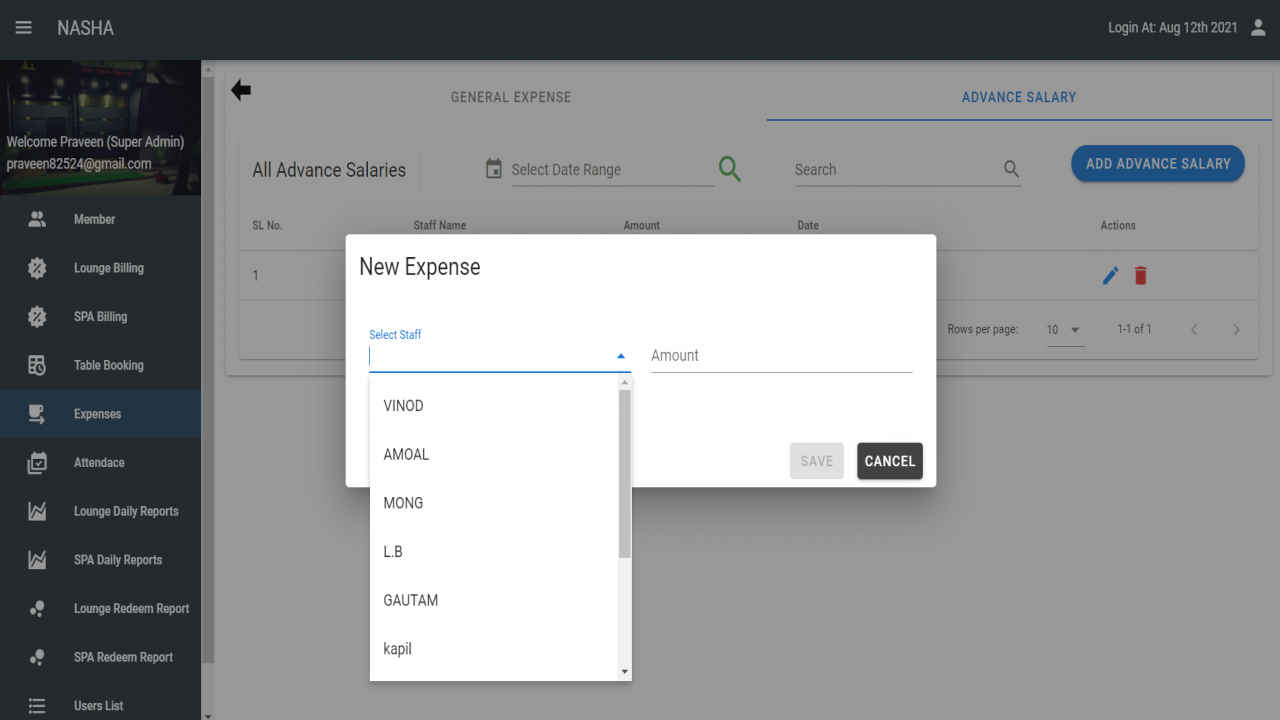The width and height of the screenshot is (1280, 720).
Task: Click the Amount column header
Action: coord(642,226)
